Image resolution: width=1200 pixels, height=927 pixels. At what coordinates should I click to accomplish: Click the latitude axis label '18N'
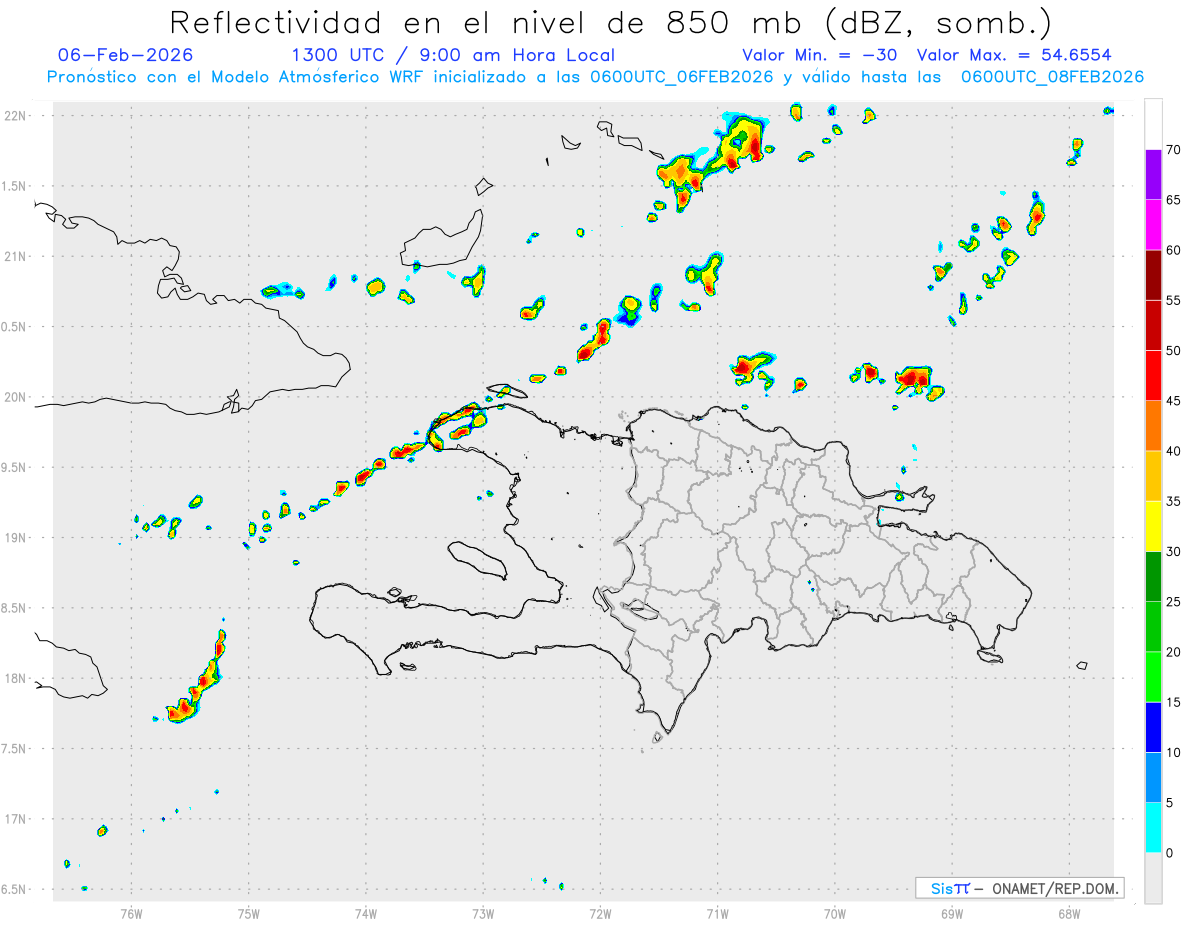click(x=16, y=679)
